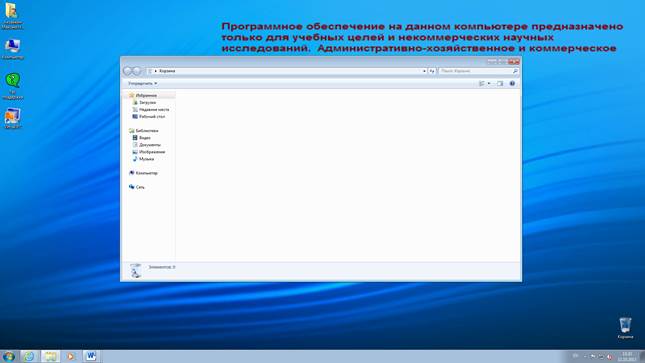Click the Forward navigation arrow in Explorer

tap(137, 71)
